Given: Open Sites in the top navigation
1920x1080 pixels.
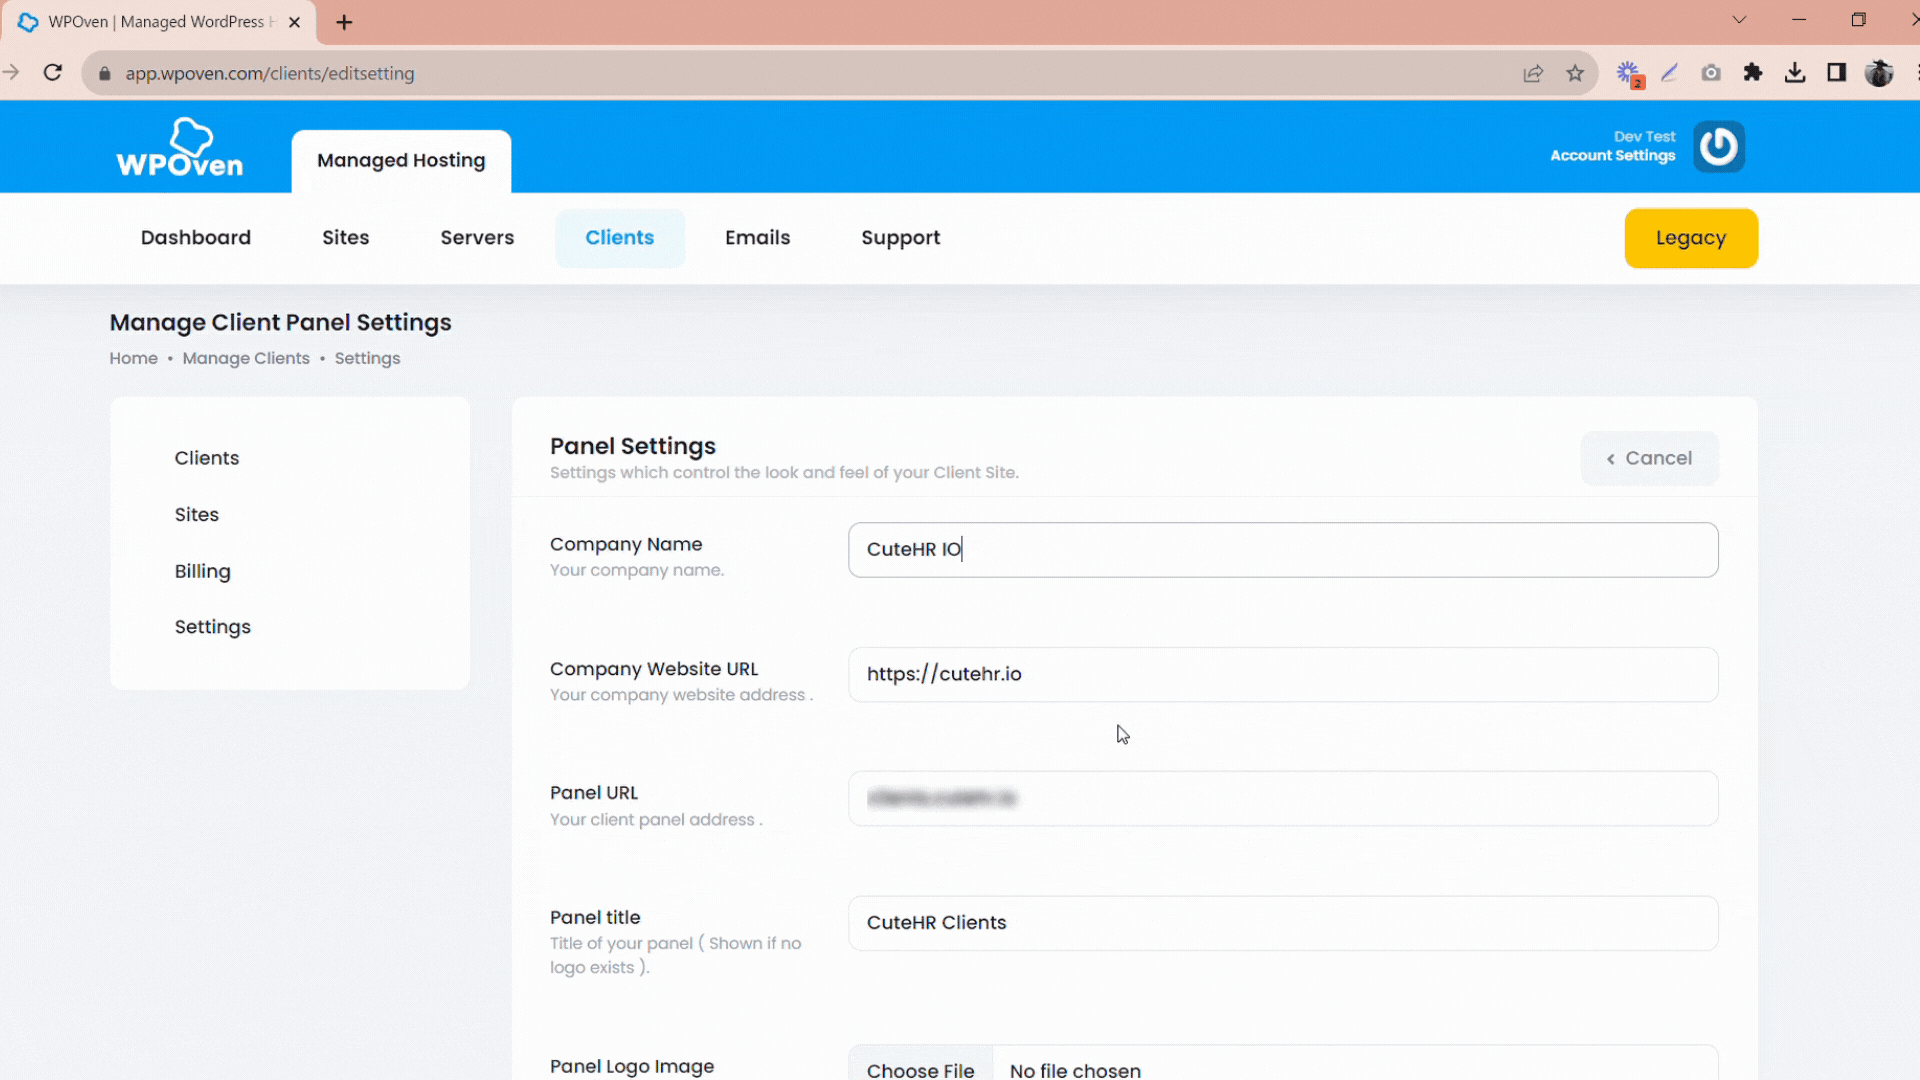Looking at the screenshot, I should 346,238.
